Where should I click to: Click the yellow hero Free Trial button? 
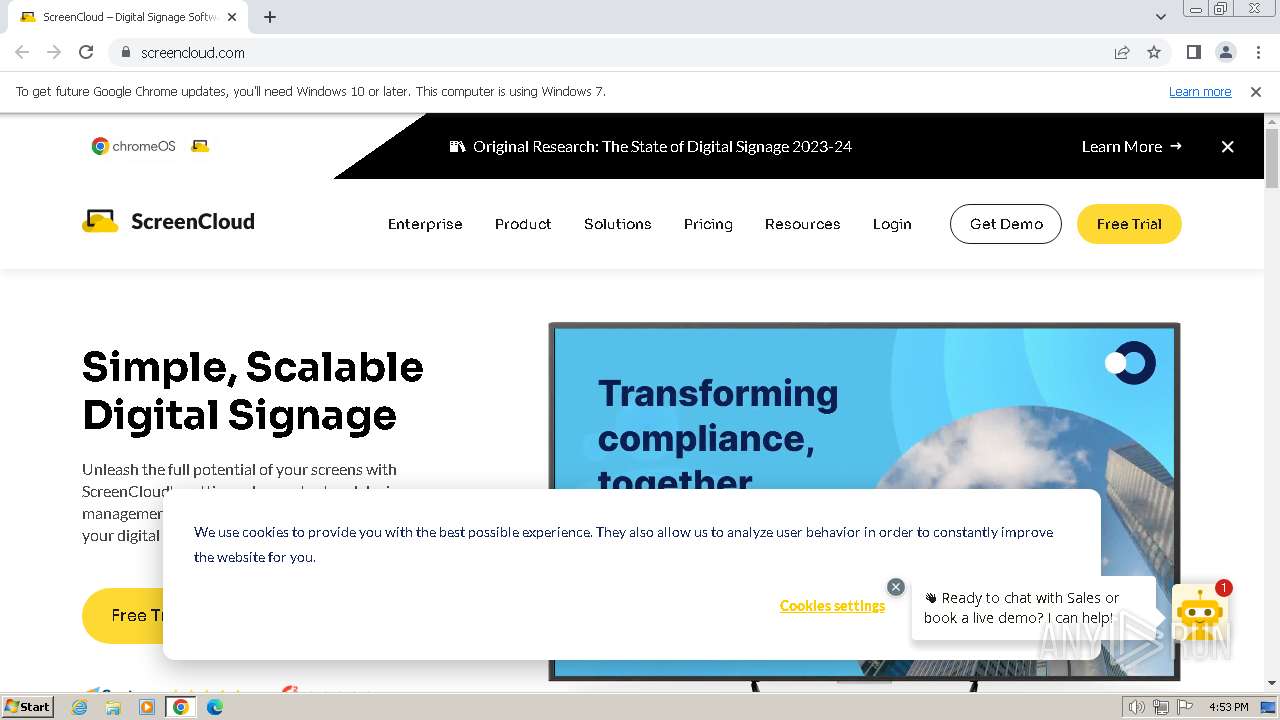pos(124,615)
